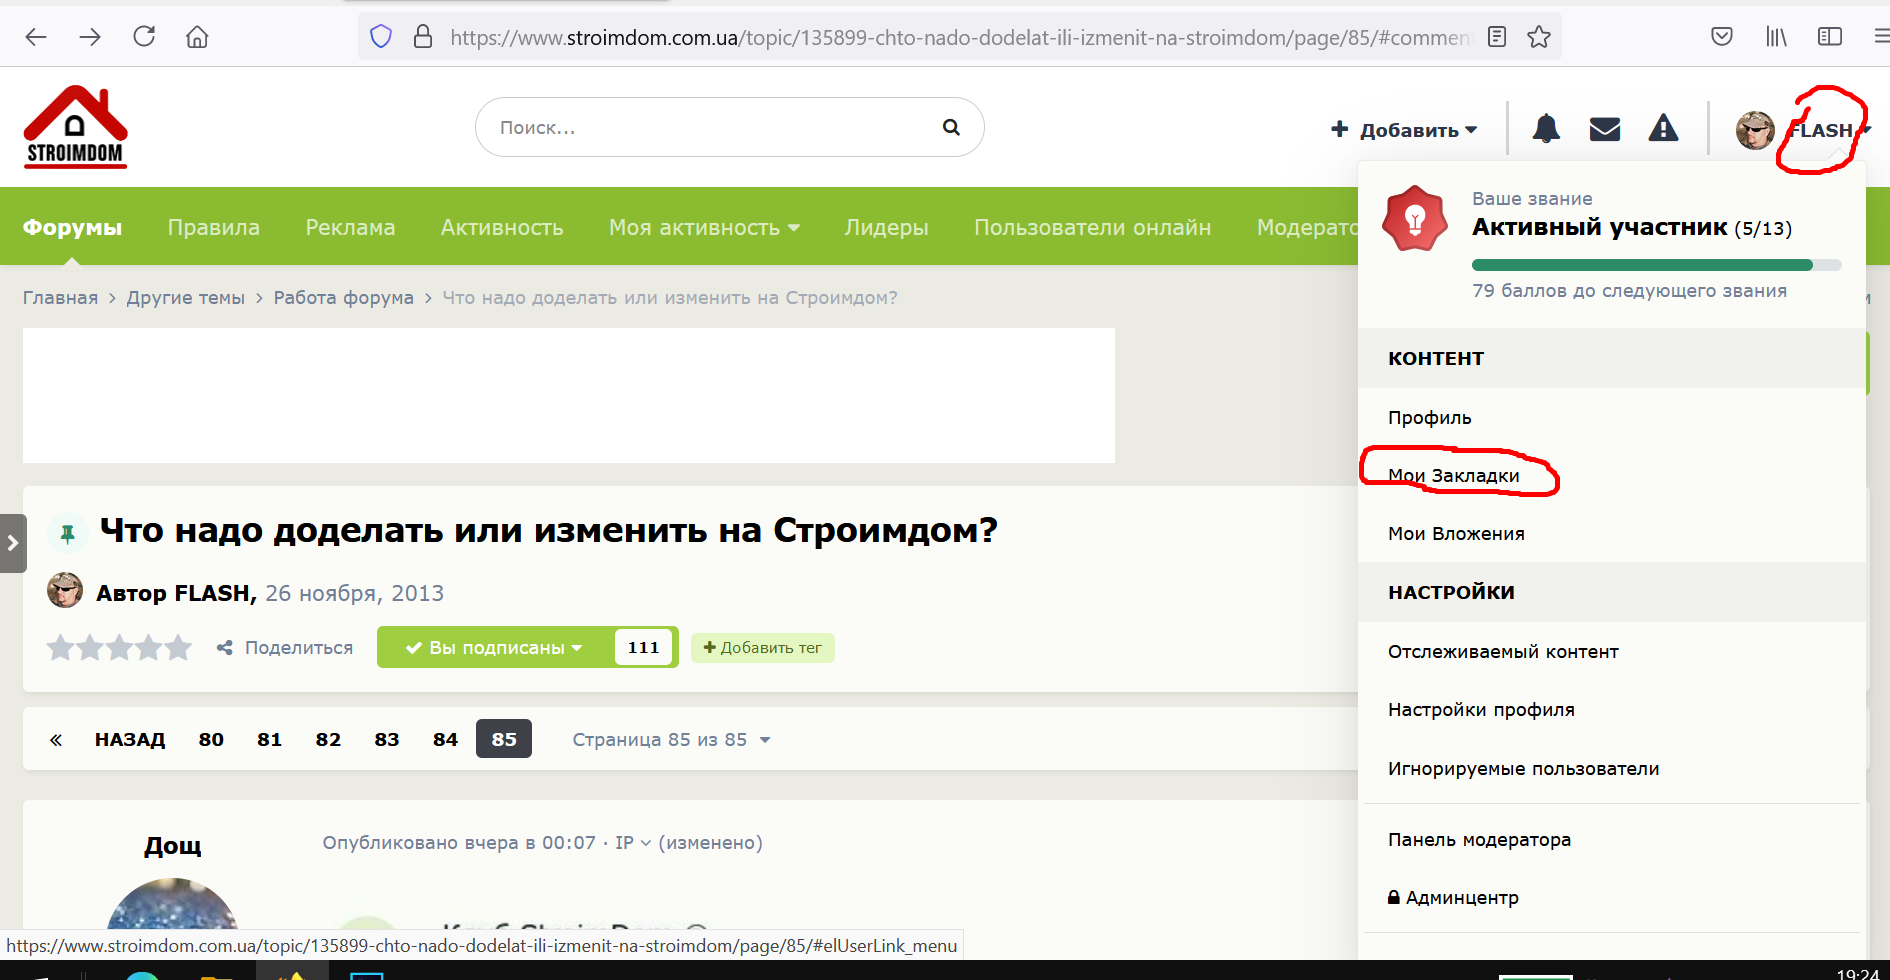1890x980 pixels.
Task: Click Опубликовано вчера в 00:07 timestamp
Action: (x=459, y=843)
